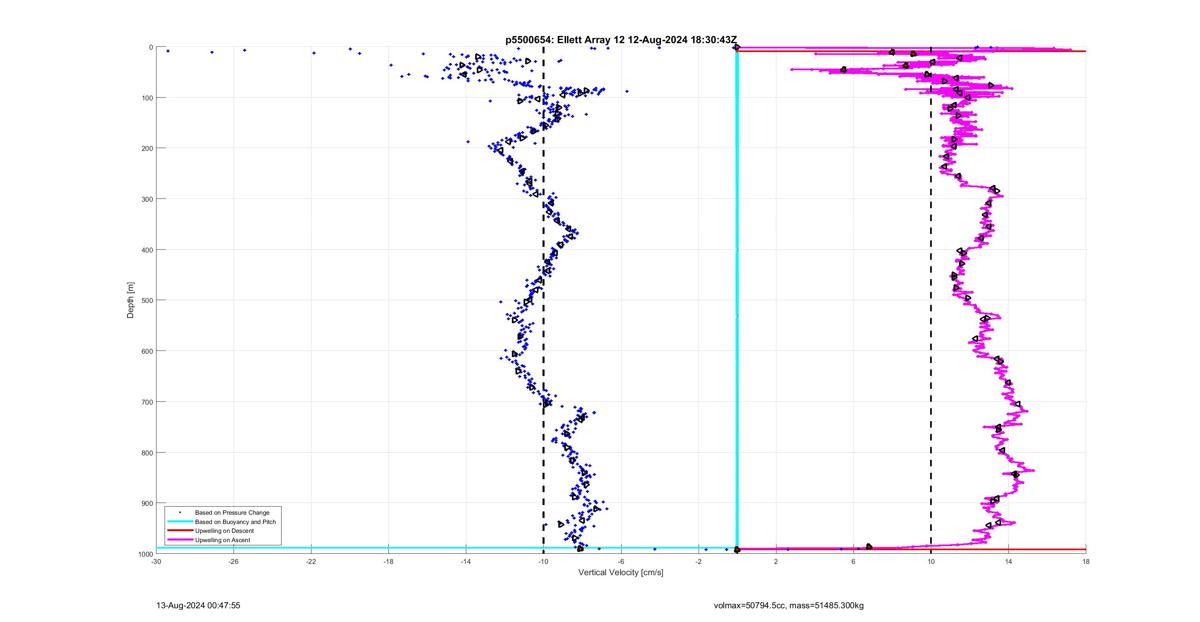Click the velocity tick label '-14'
Viewport: 1200px width, 622px height.
coord(466,562)
